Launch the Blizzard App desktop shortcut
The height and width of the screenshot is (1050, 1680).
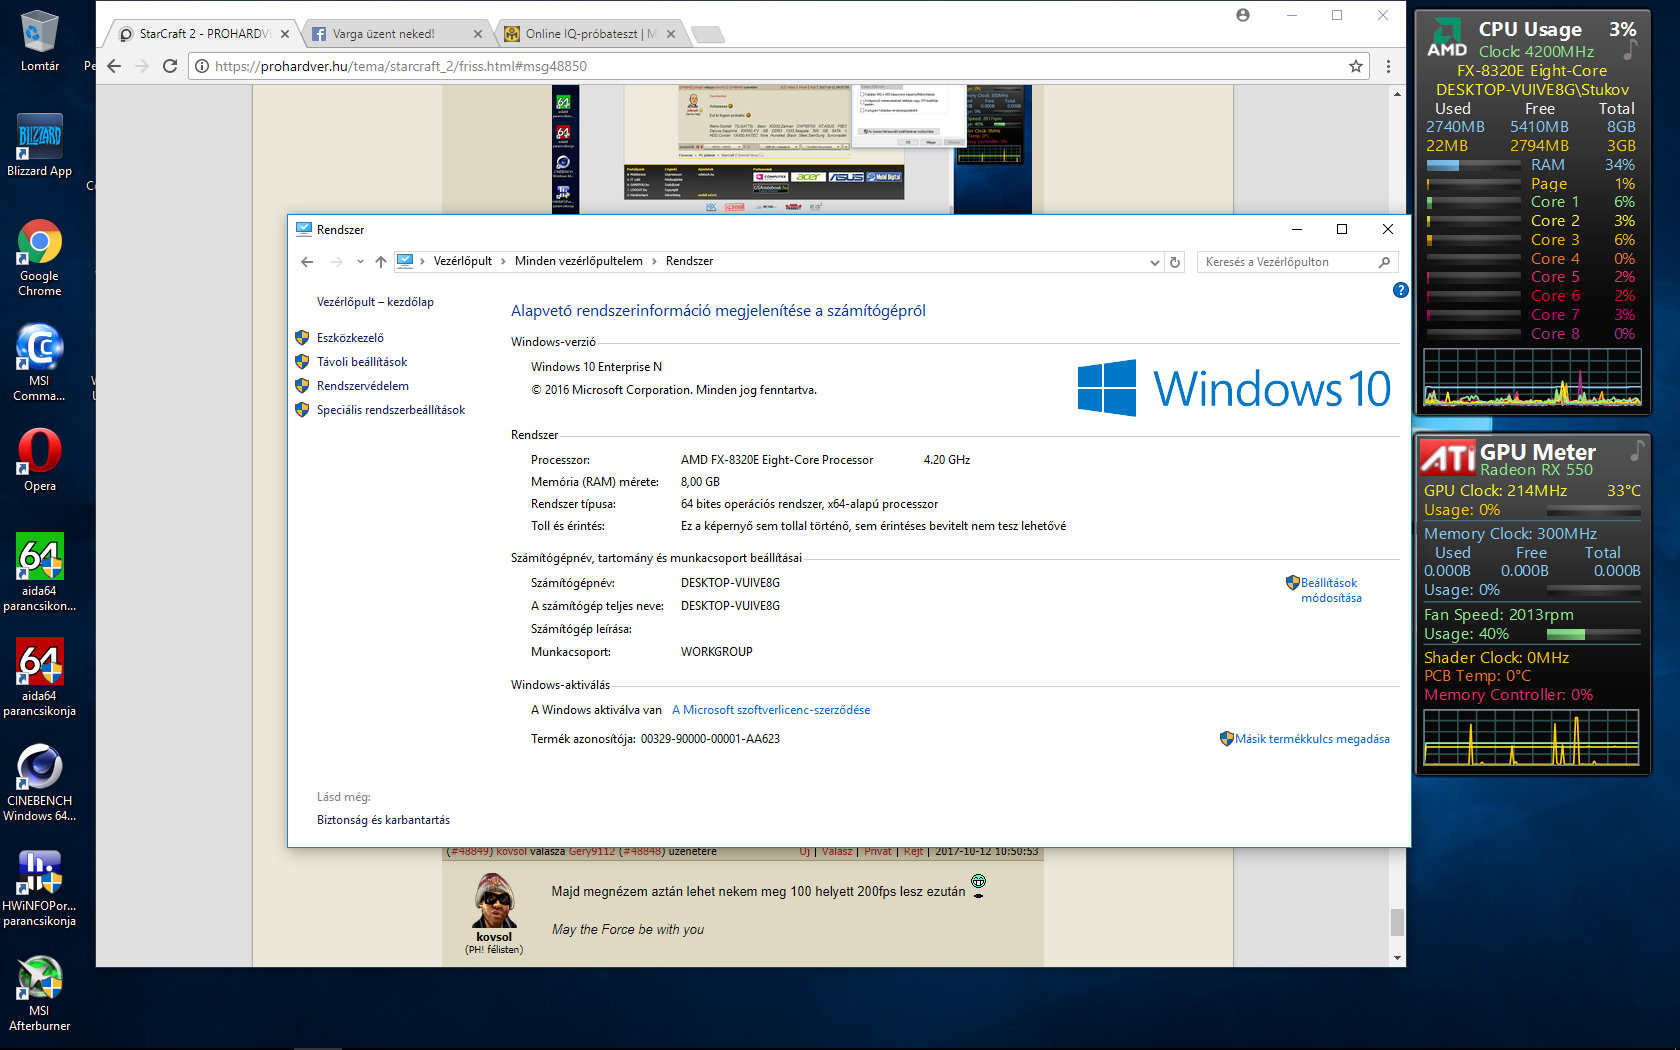pyautogui.click(x=39, y=147)
